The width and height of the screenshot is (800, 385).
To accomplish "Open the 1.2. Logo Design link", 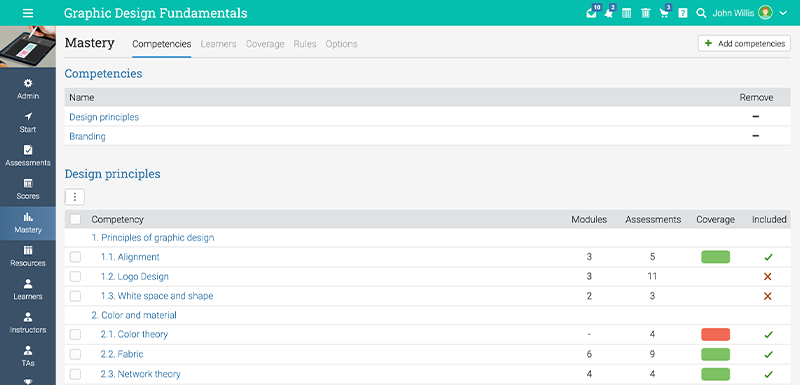I will click(135, 276).
